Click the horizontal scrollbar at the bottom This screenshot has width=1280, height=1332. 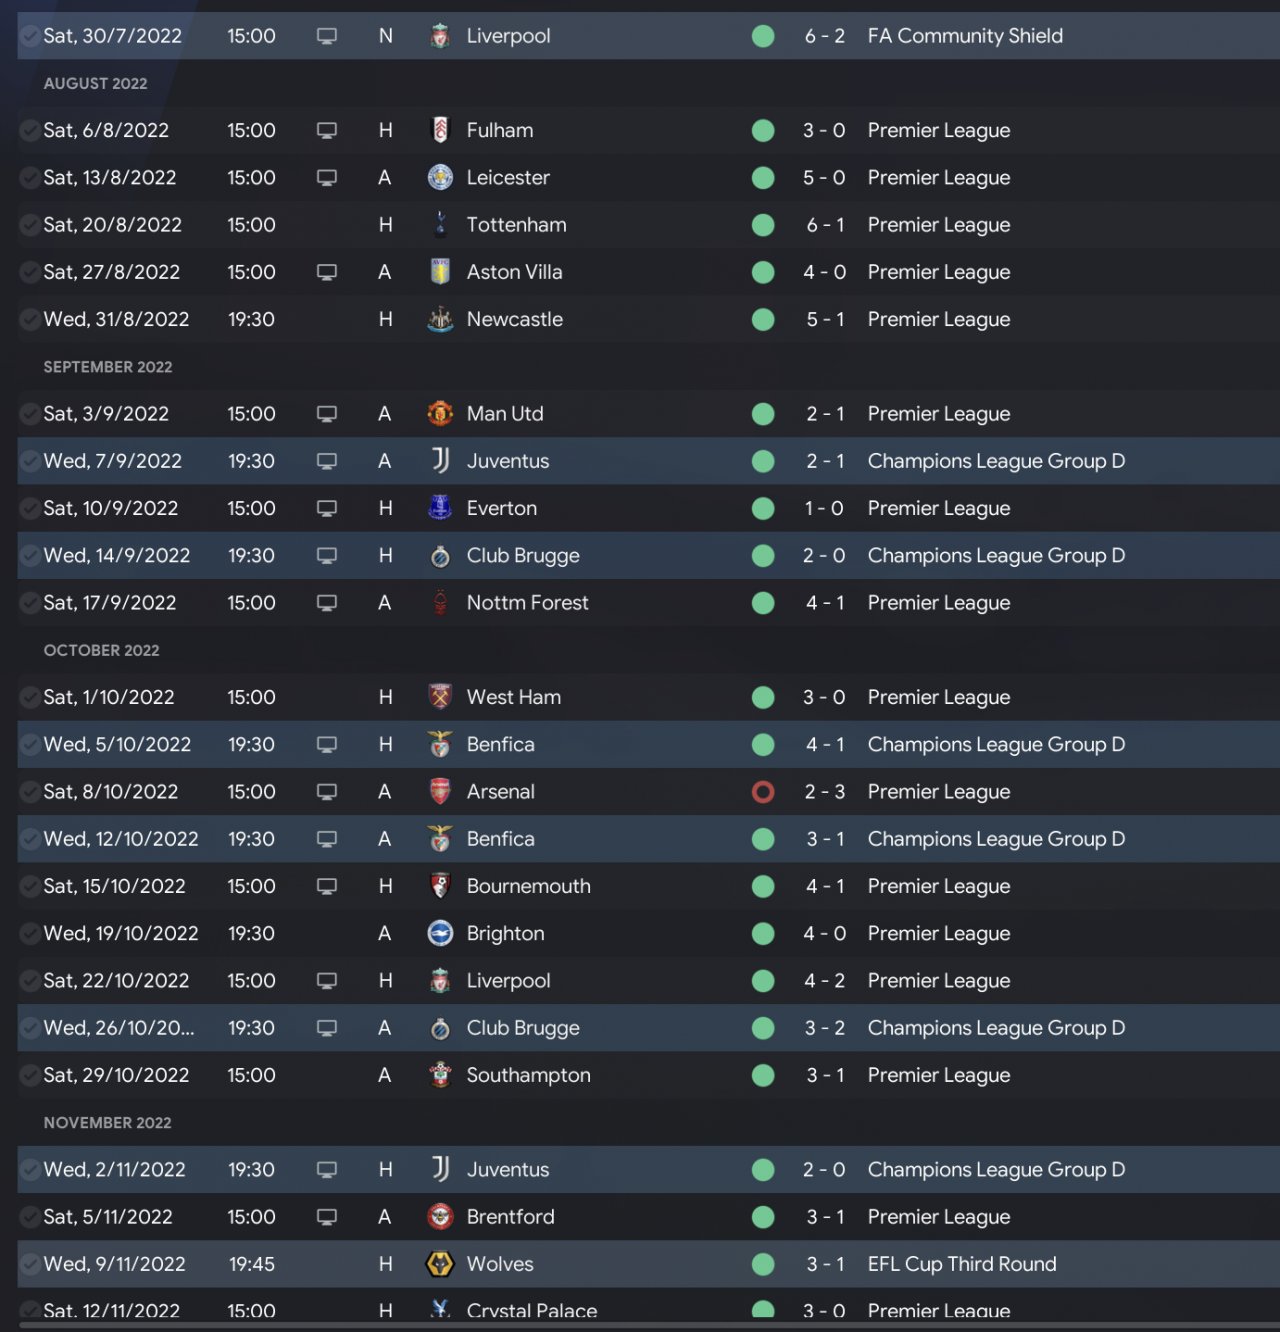point(640,1326)
